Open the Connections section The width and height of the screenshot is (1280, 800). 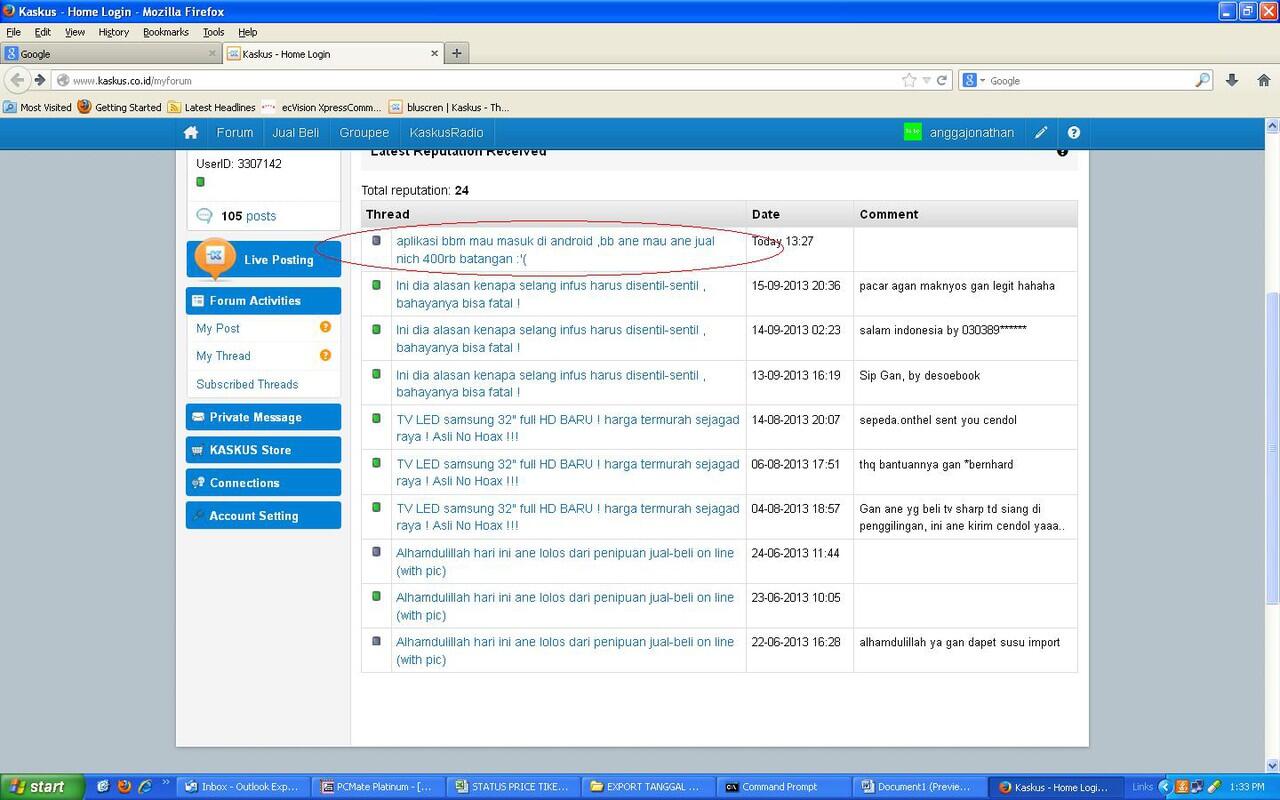(263, 483)
